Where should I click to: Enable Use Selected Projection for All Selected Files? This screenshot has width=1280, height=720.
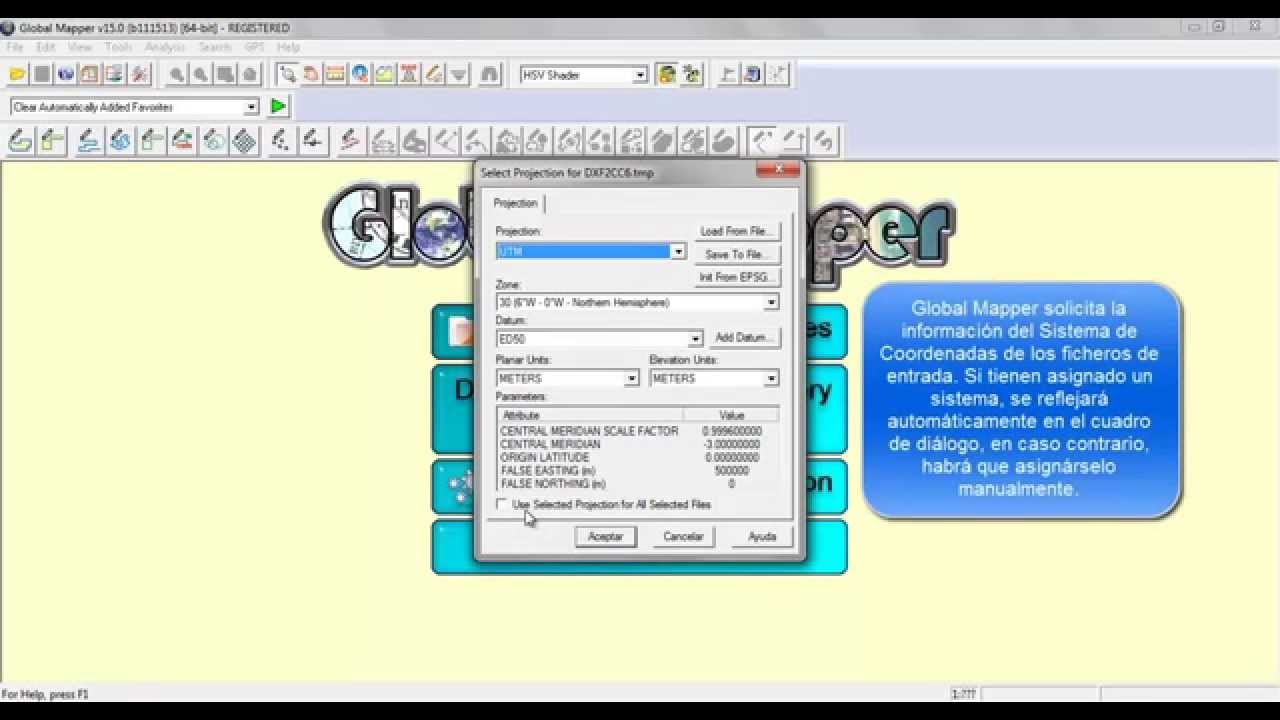pyautogui.click(x=502, y=504)
